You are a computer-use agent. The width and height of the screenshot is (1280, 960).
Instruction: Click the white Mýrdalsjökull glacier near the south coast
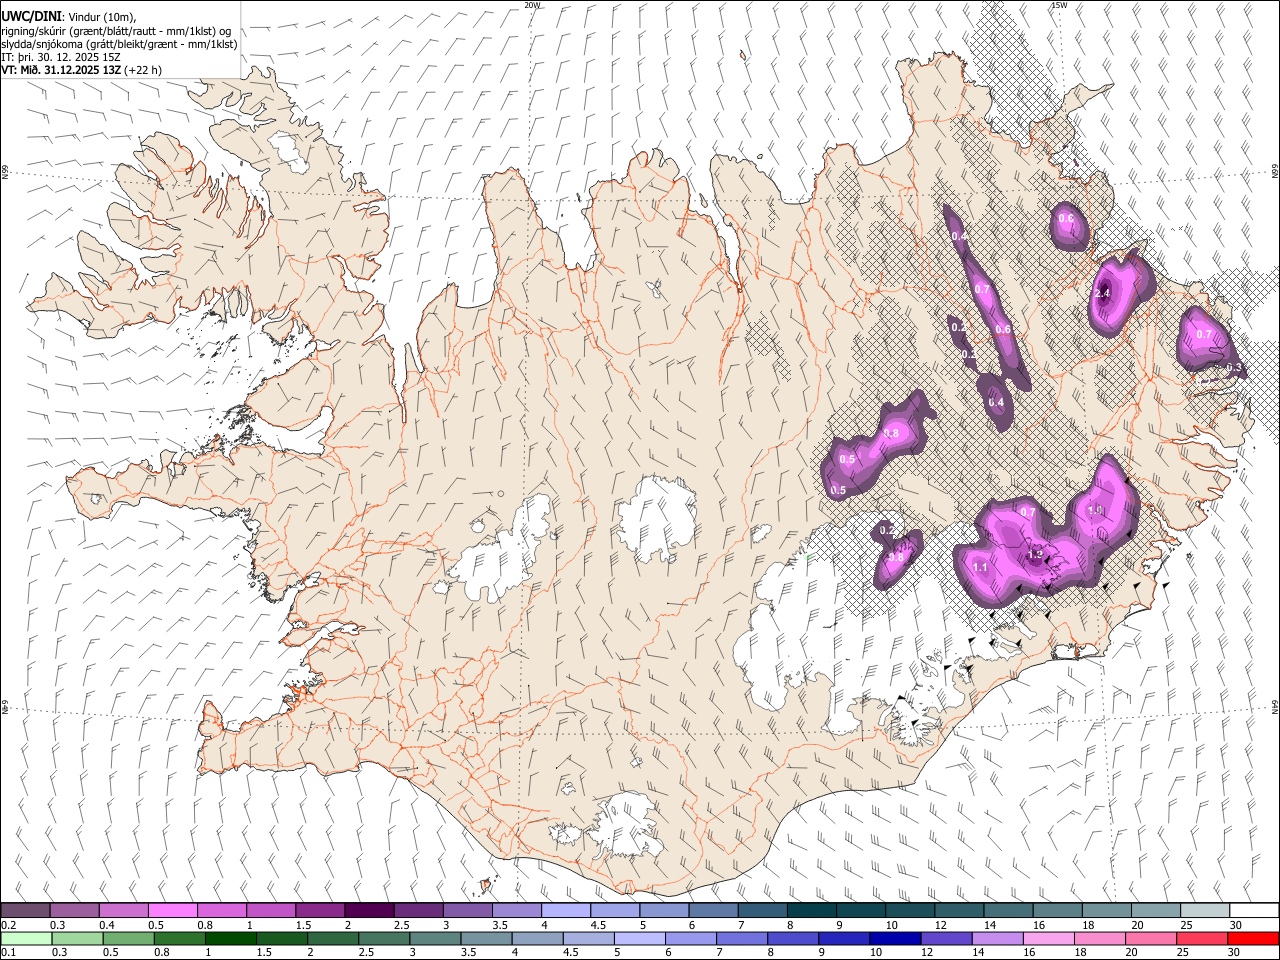tap(625, 825)
